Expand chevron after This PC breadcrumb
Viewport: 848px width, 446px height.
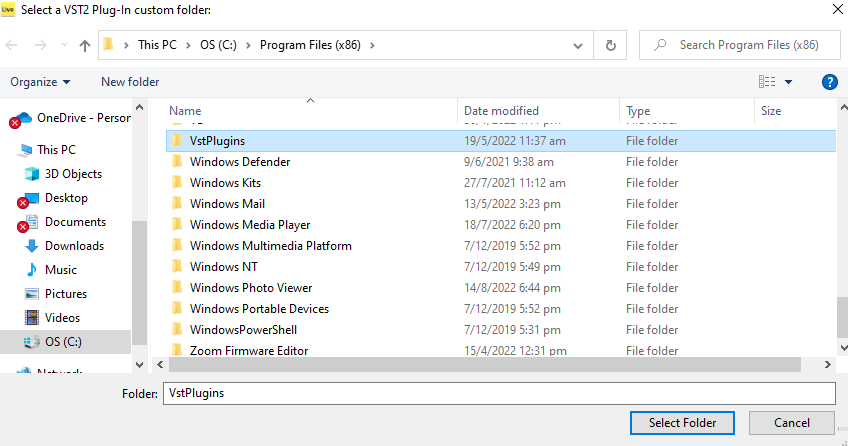[x=188, y=45]
